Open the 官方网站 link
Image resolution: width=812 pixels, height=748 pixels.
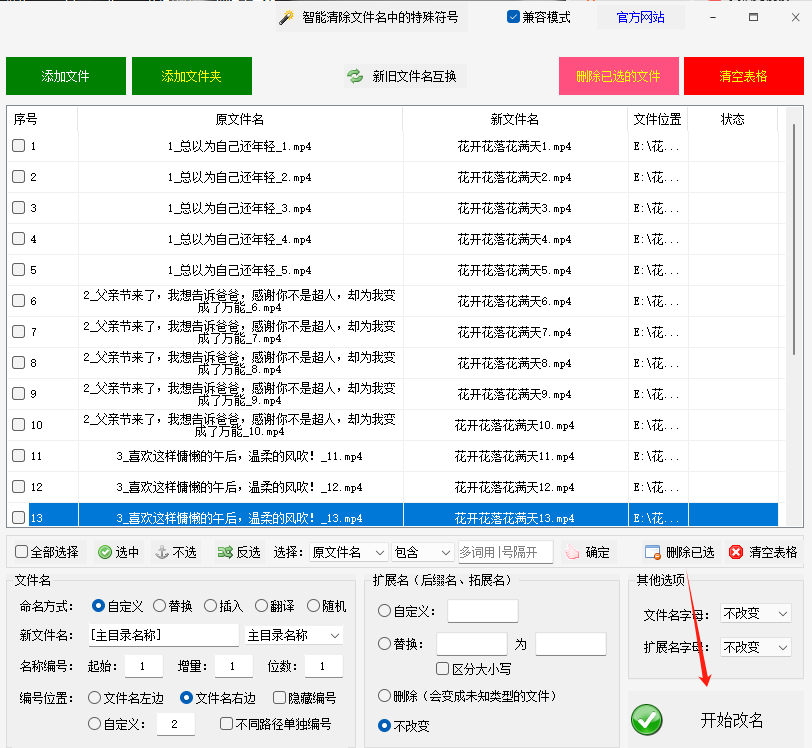641,18
